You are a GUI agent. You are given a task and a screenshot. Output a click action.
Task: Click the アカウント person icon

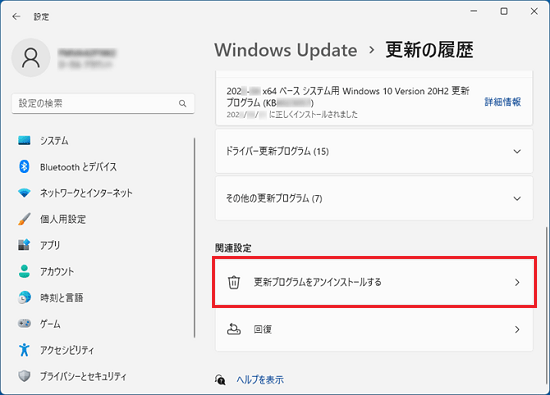click(24, 271)
